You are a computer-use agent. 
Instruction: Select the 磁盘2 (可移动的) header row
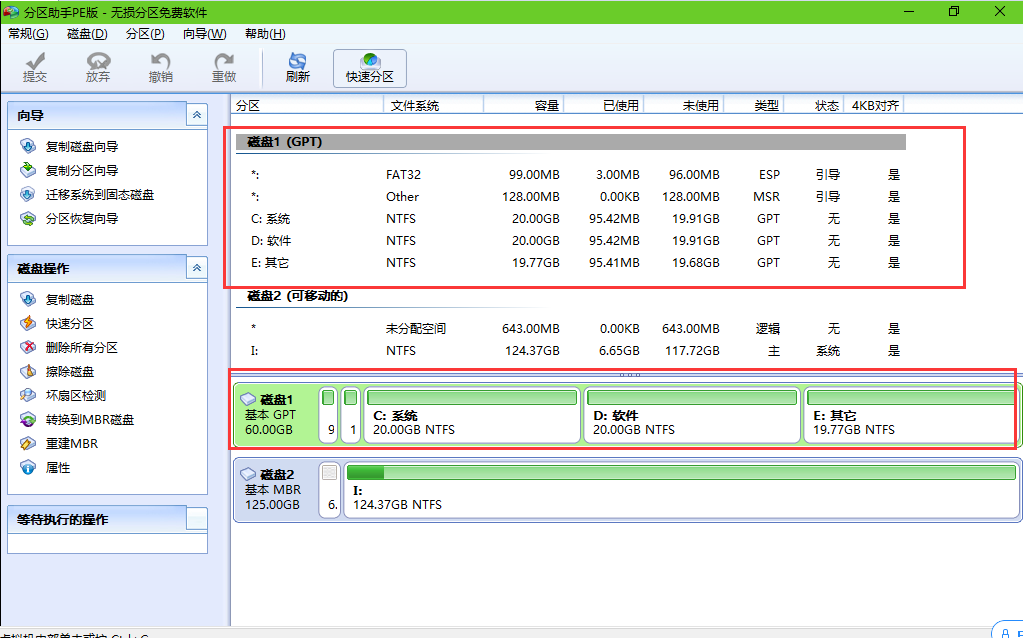571,296
